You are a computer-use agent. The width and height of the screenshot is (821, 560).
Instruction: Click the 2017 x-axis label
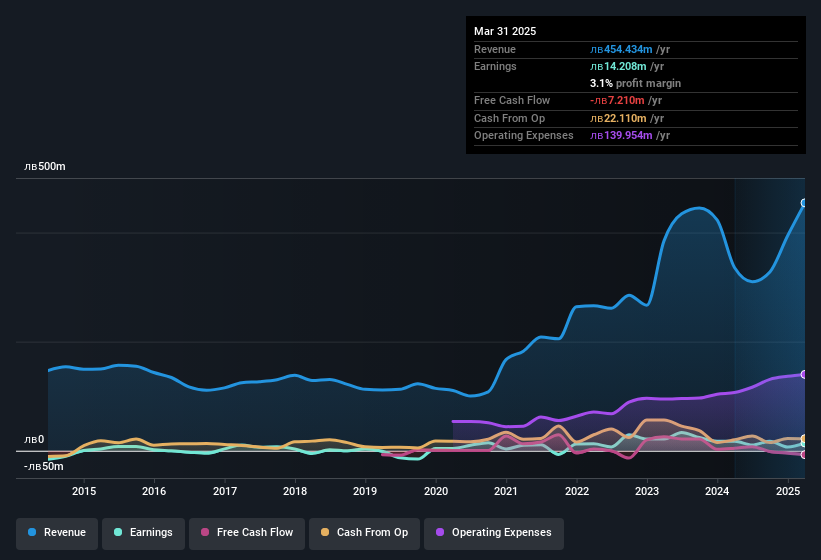coord(225,491)
